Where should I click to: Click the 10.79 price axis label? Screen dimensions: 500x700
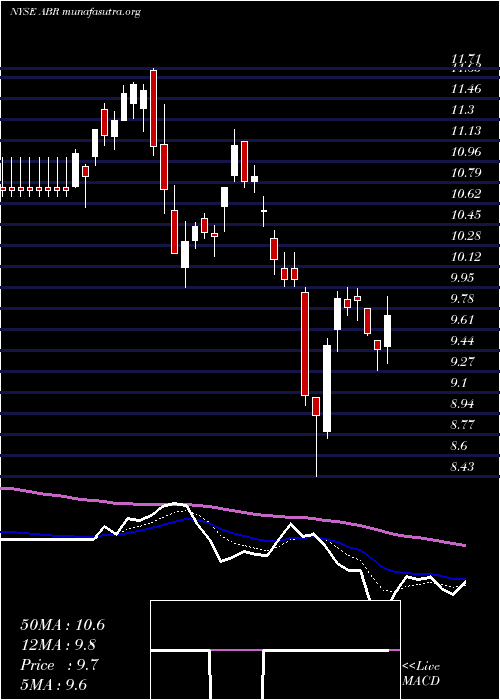[466, 173]
